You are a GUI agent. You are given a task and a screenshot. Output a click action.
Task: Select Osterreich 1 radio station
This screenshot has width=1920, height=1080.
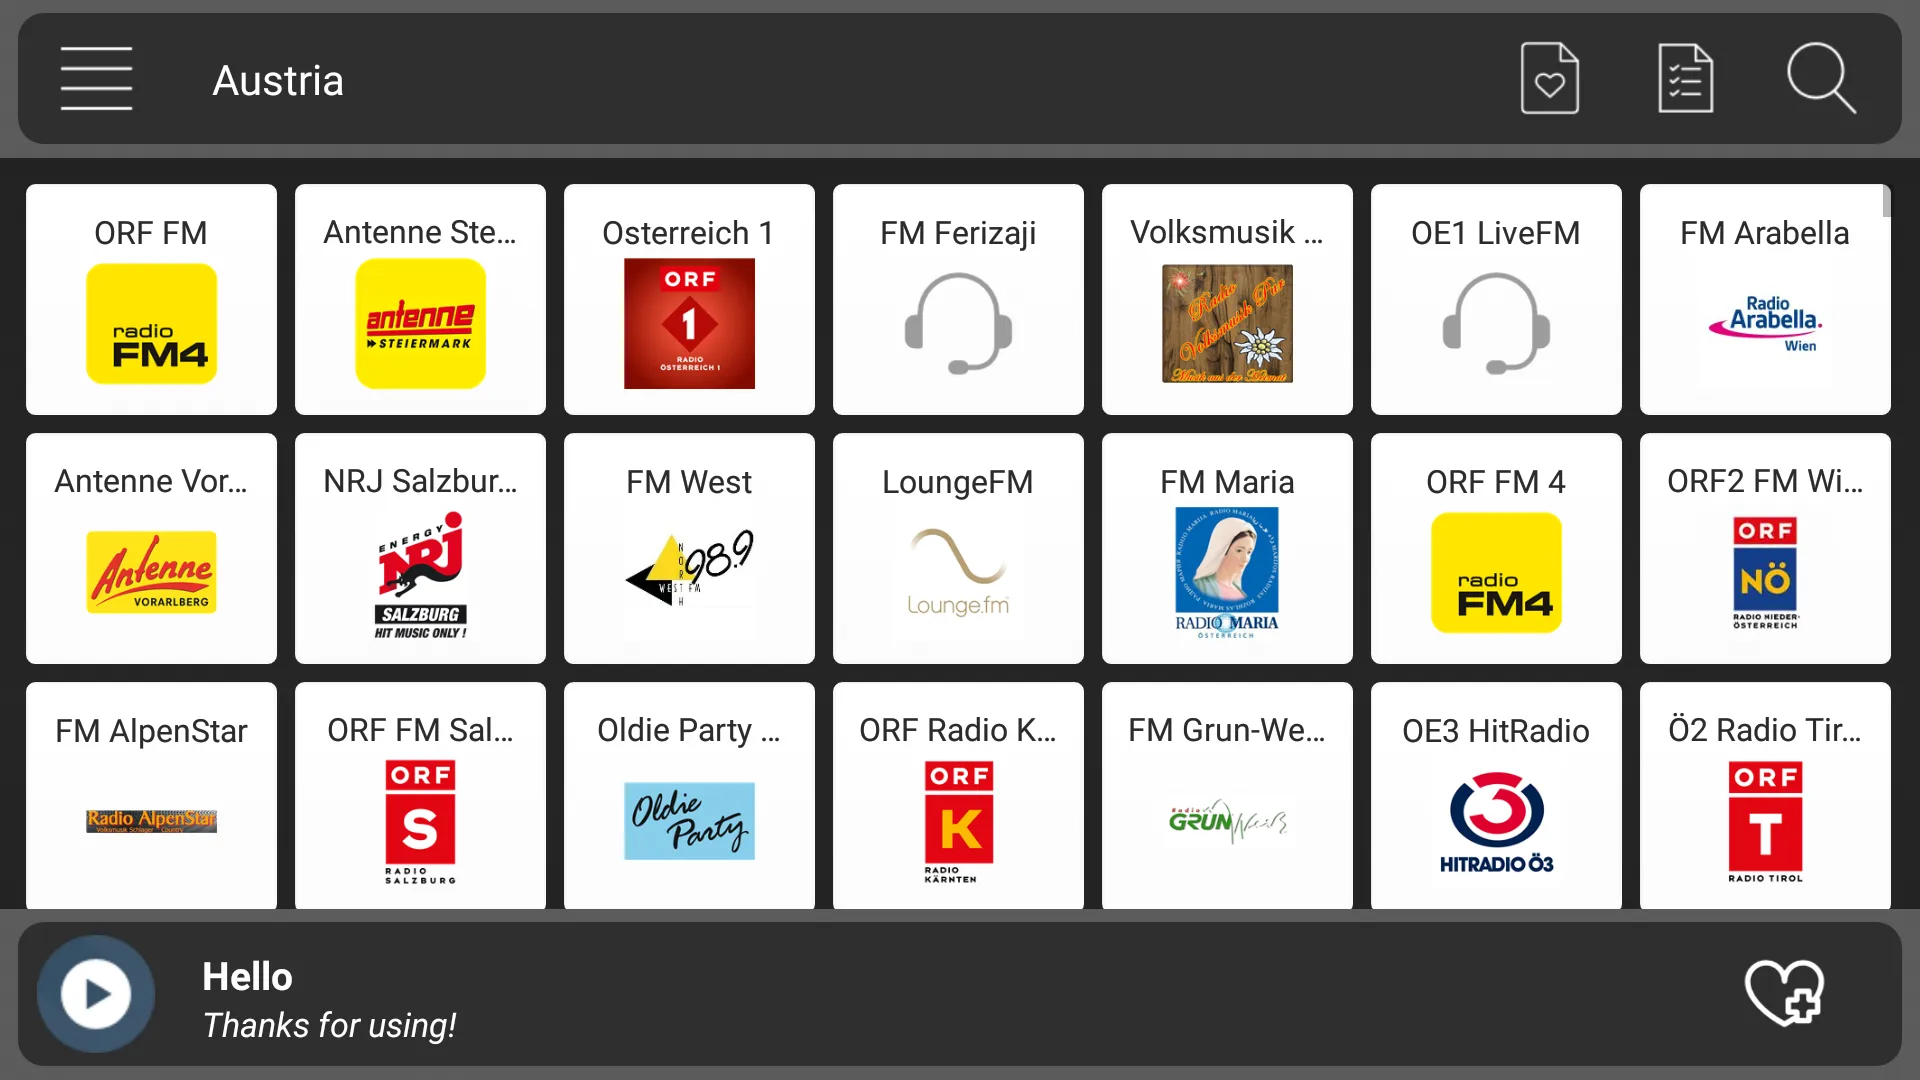point(688,299)
